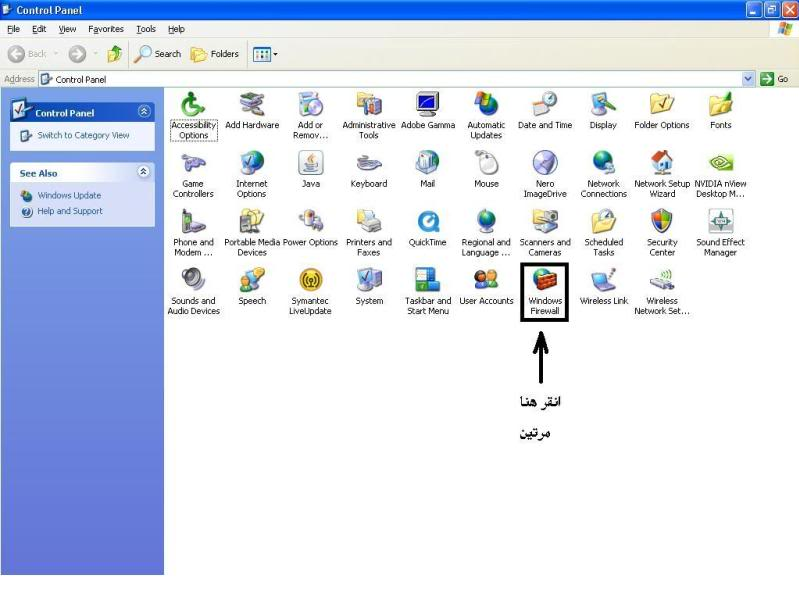Open the Favorites menu
Viewport: 799px width, 600px height.
click(106, 29)
